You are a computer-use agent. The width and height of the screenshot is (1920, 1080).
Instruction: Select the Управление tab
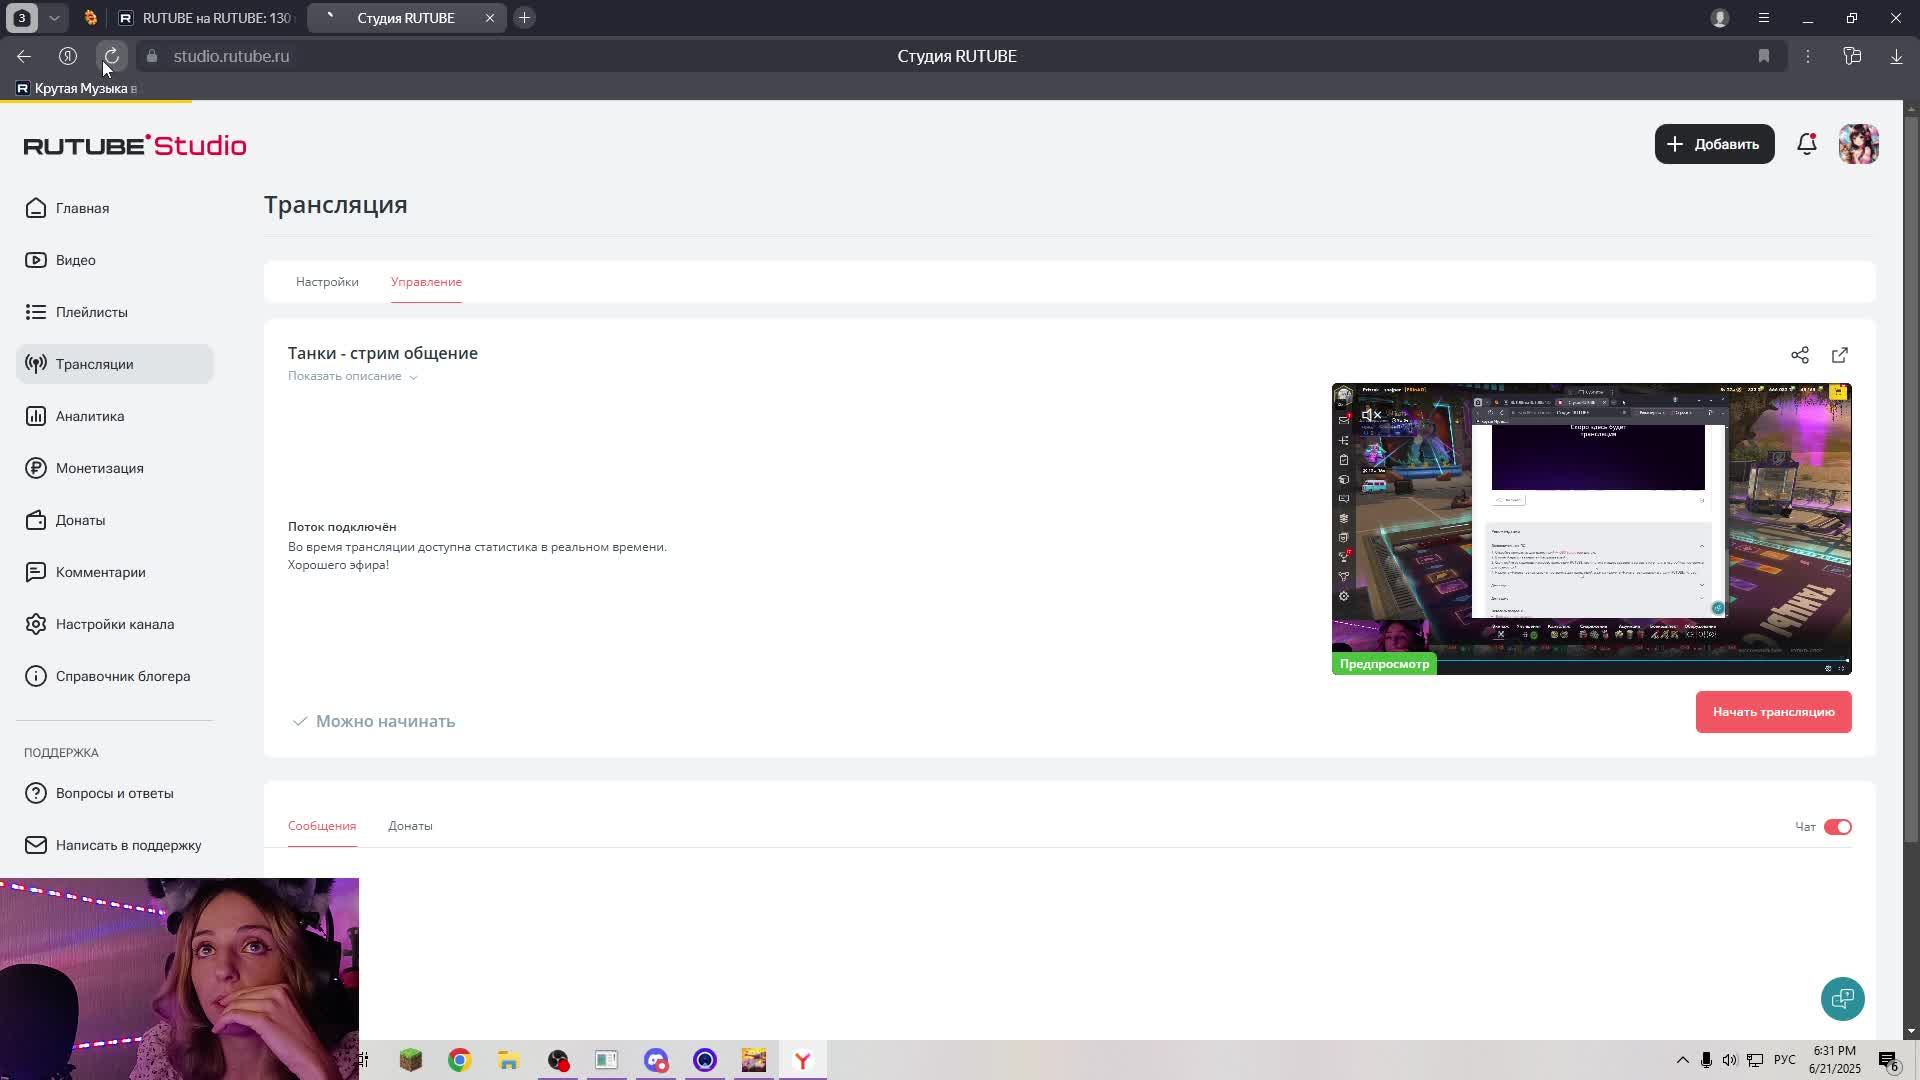pos(426,282)
